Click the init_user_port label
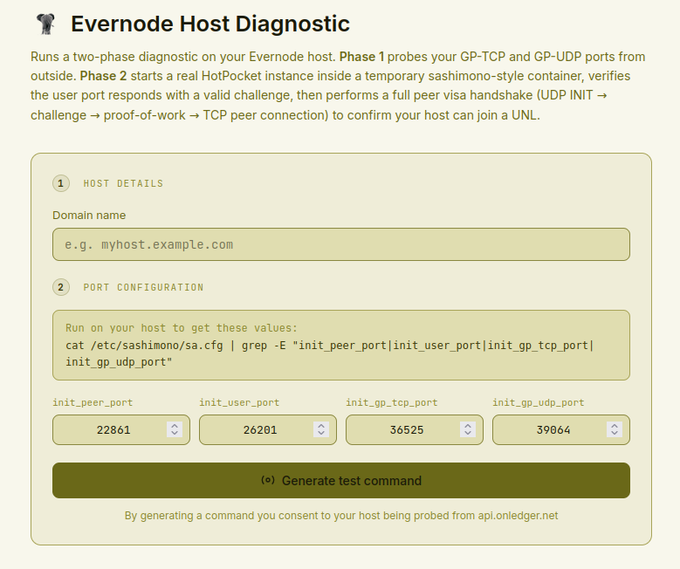Screen dimensions: 680x569 239,402
